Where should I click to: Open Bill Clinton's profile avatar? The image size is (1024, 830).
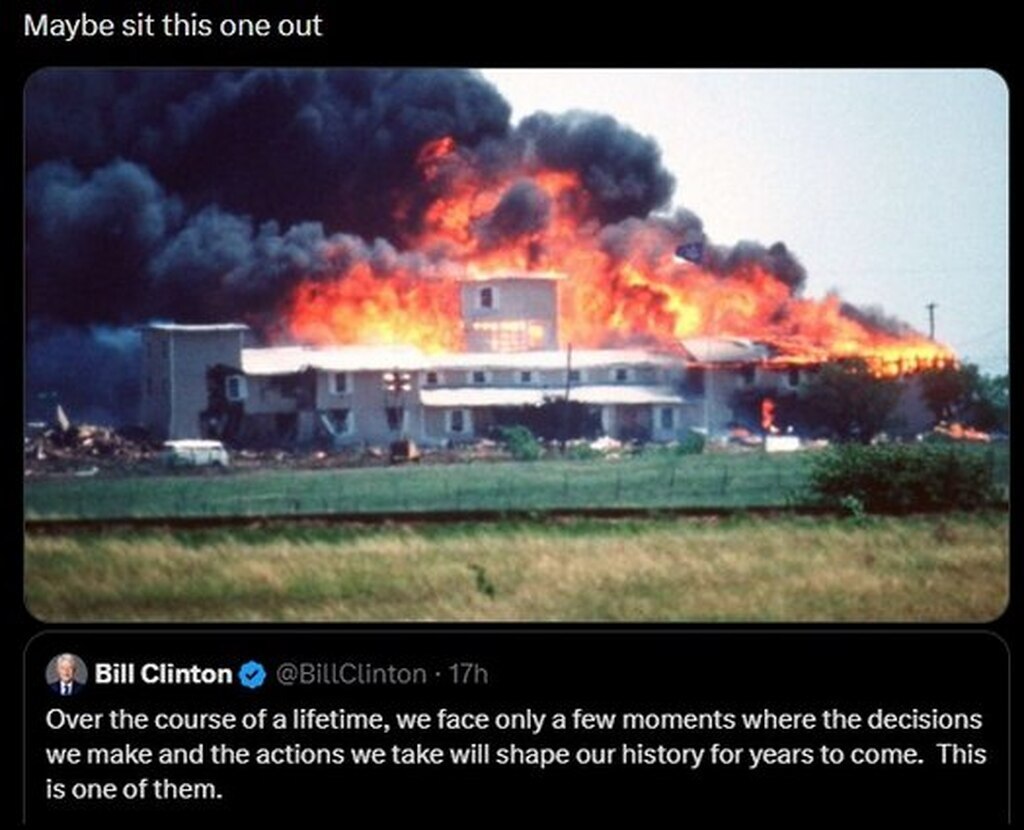pos(66,673)
